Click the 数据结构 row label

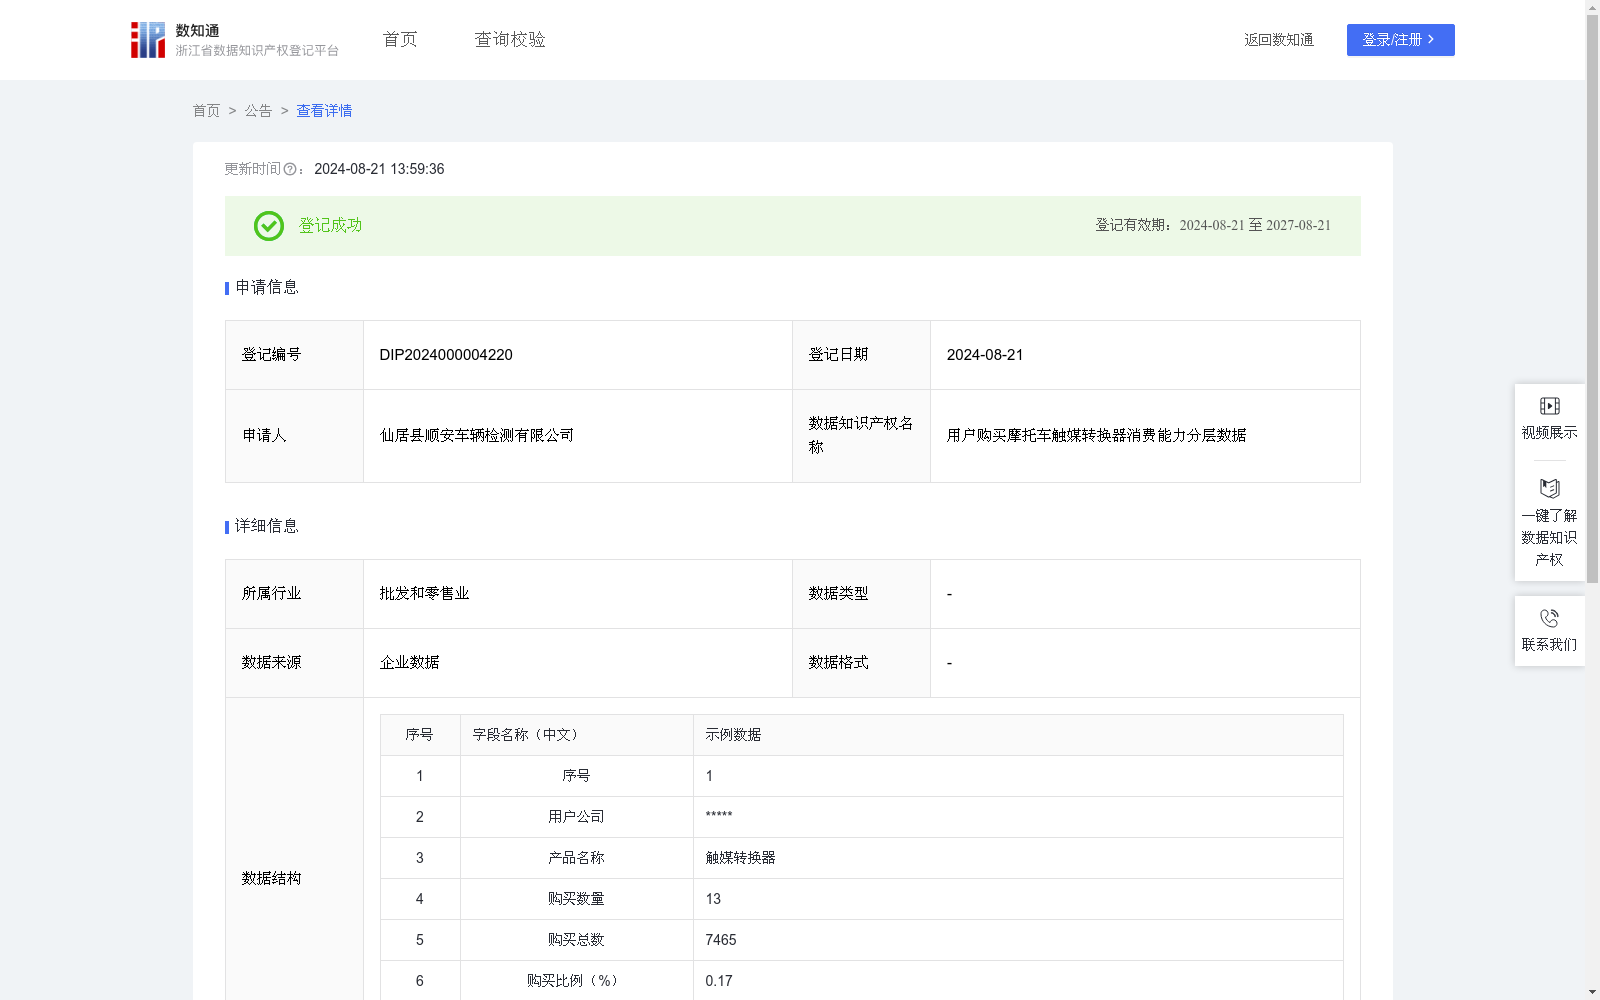(271, 879)
